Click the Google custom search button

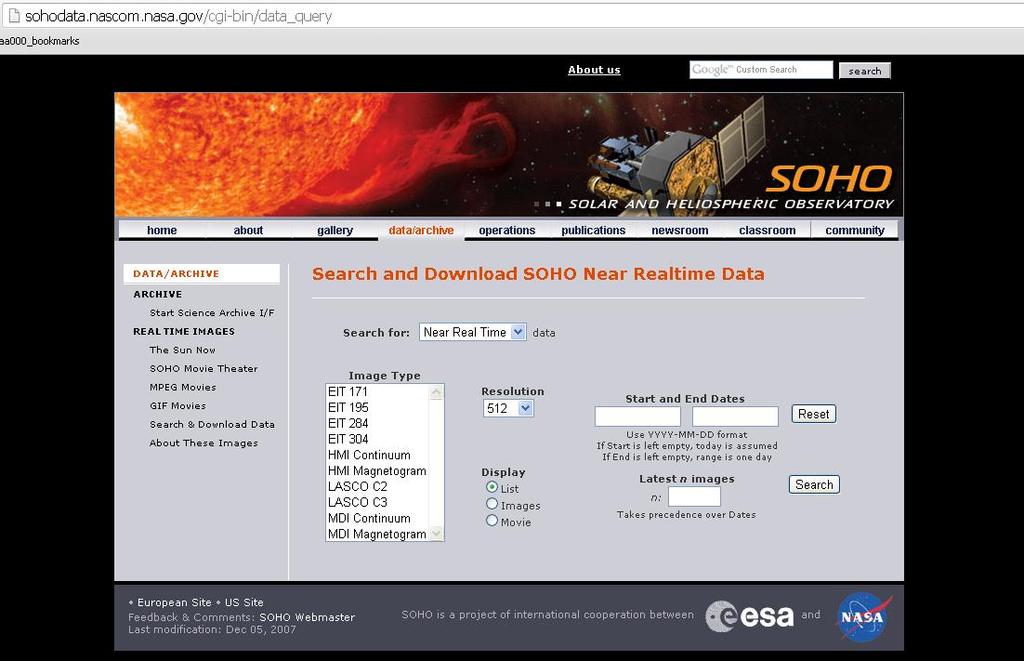tap(865, 71)
